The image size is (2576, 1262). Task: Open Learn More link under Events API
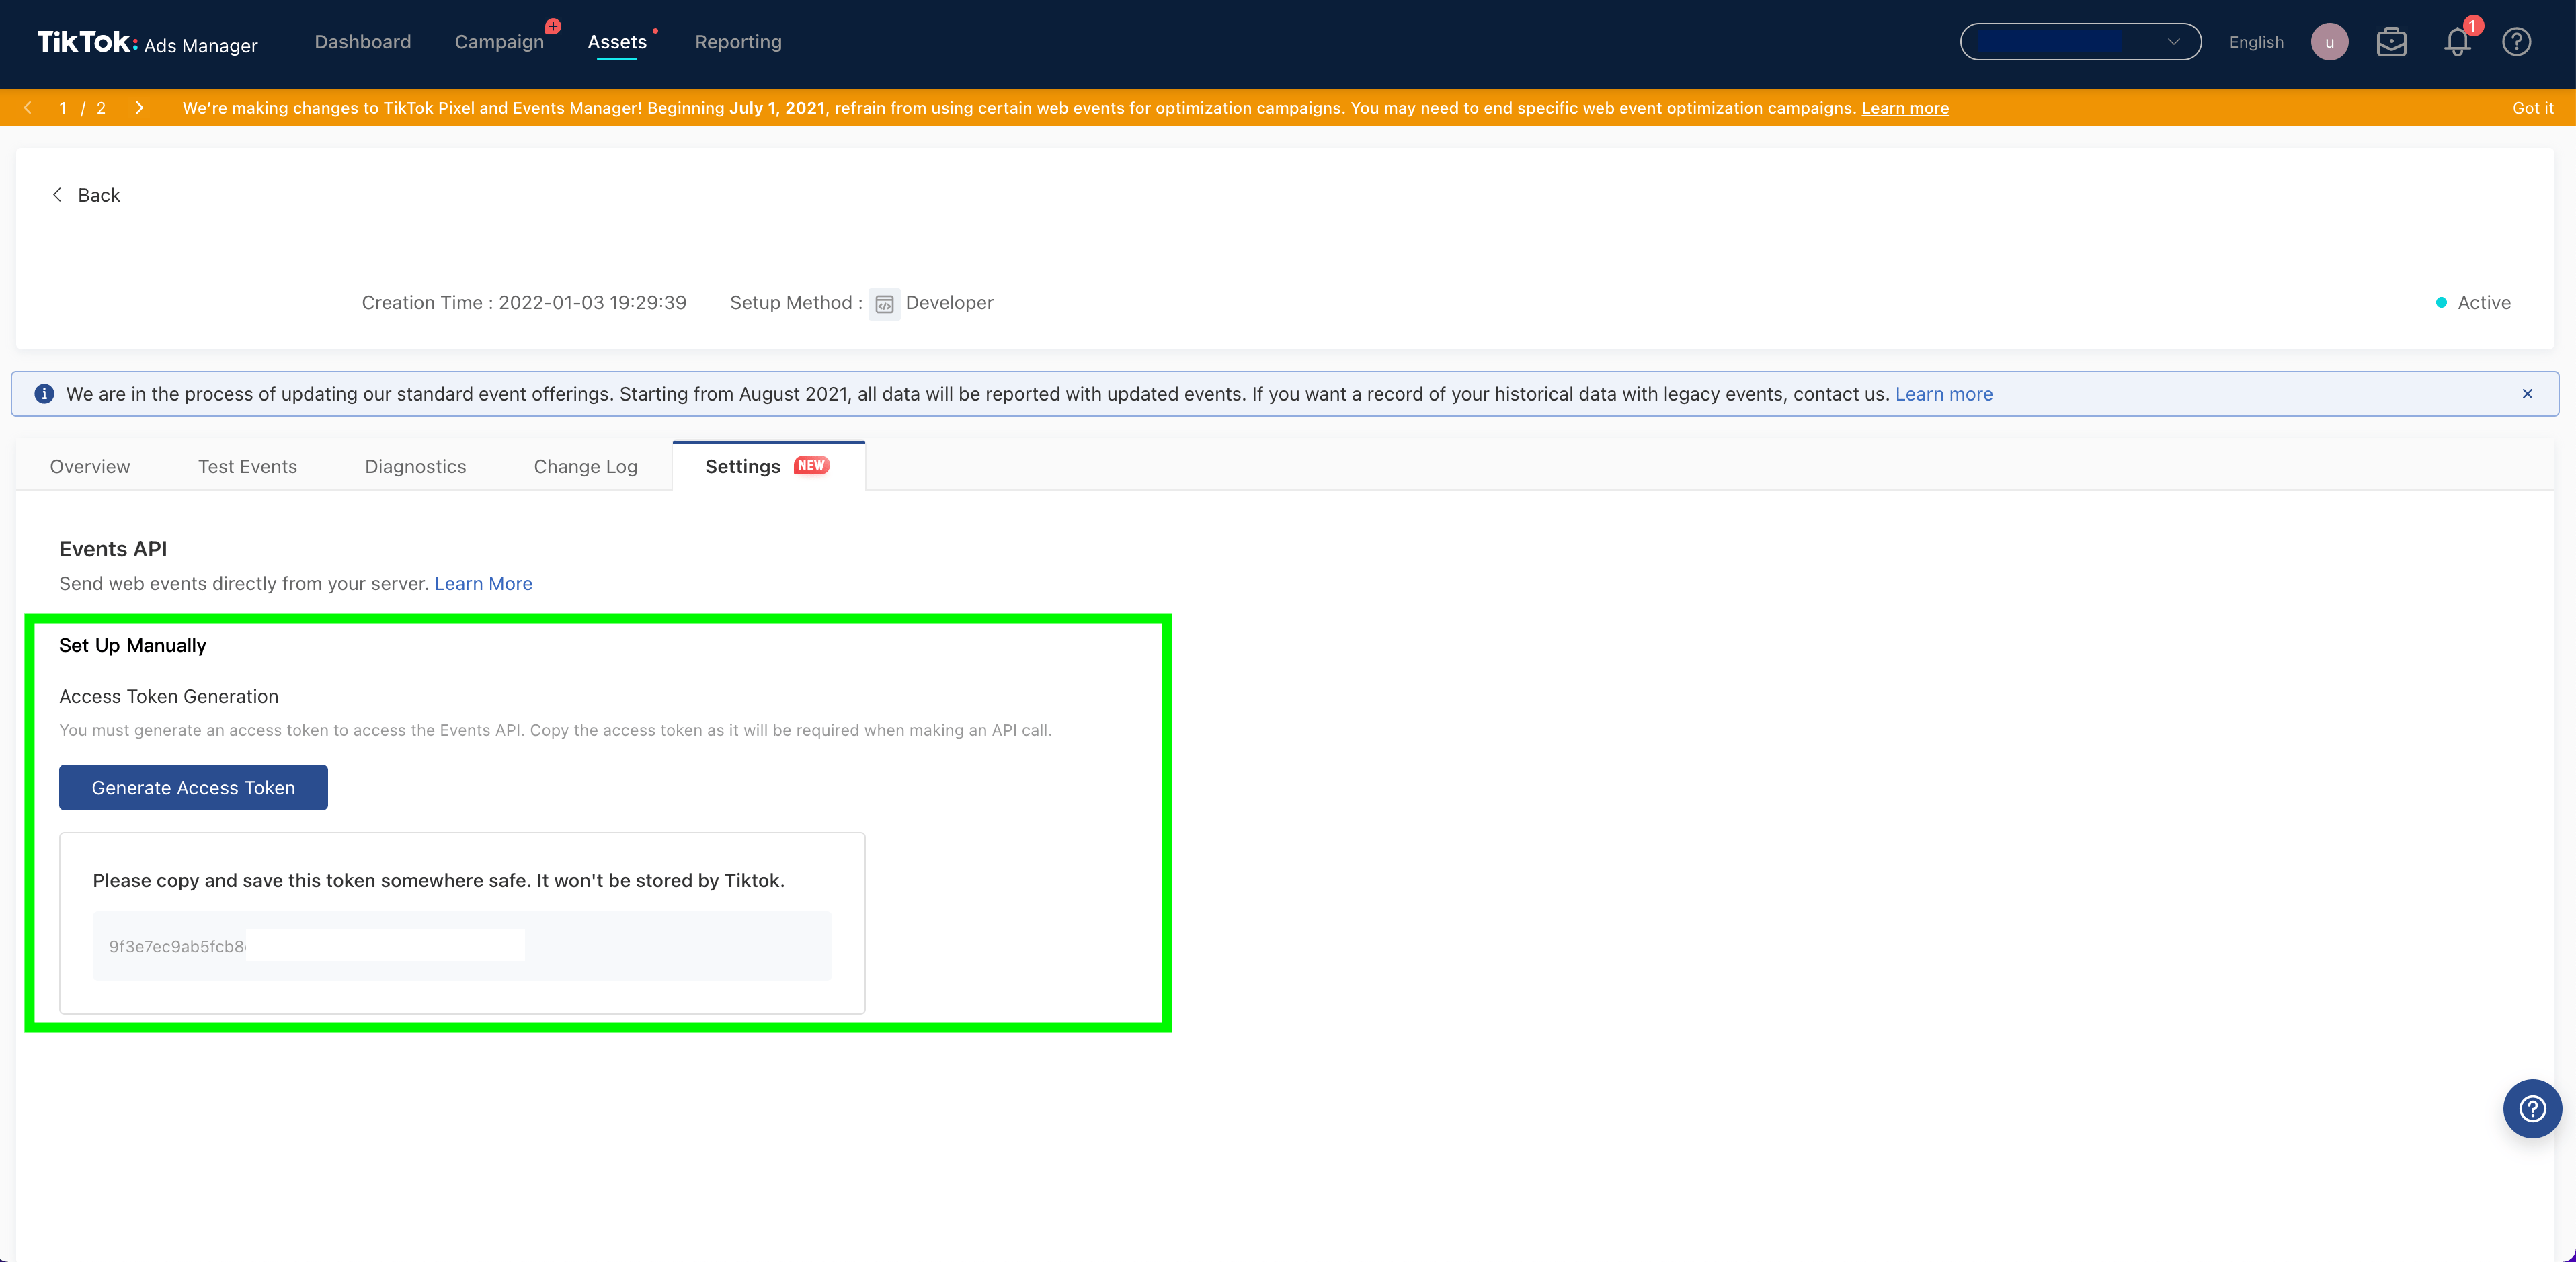(x=483, y=584)
